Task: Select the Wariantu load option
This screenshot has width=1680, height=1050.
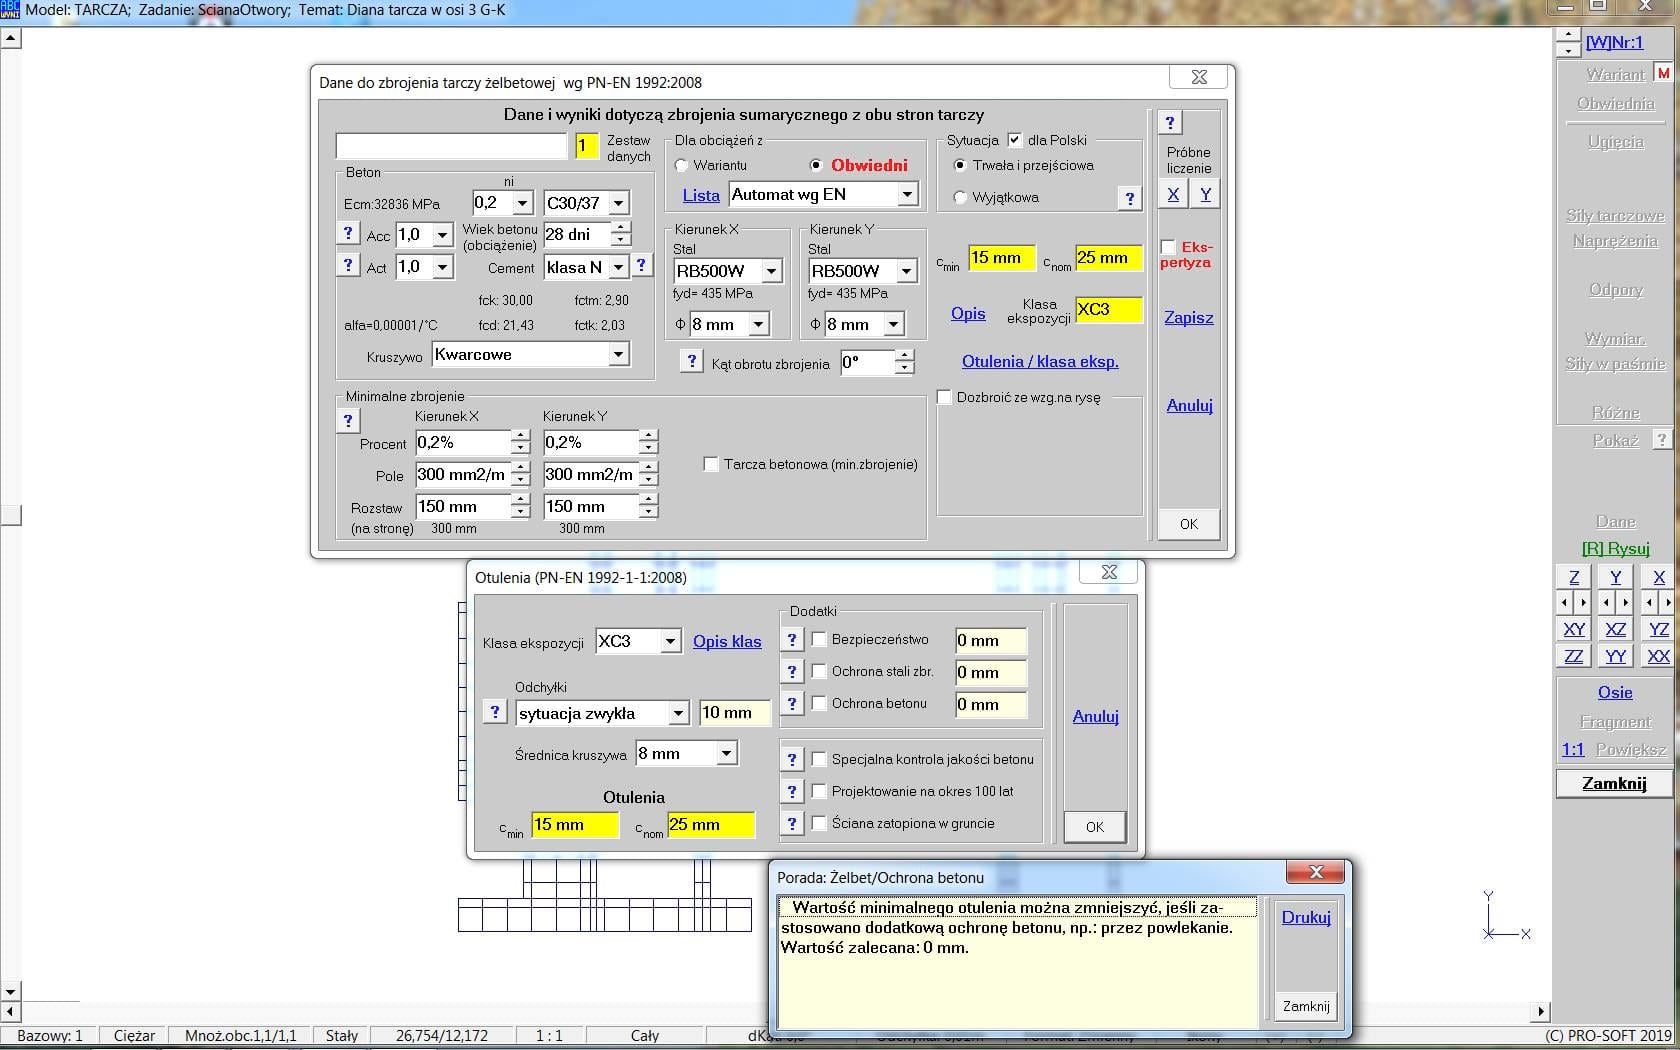Action: tap(682, 166)
